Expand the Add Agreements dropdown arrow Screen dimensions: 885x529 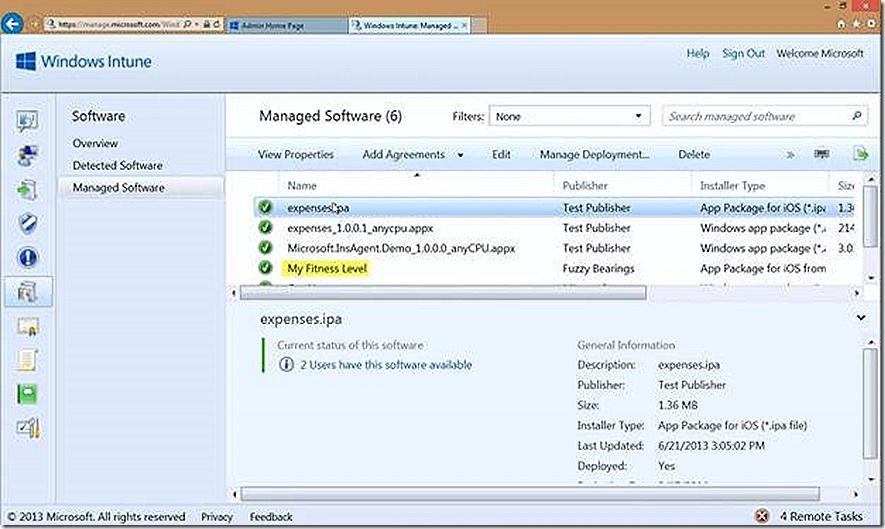pyautogui.click(x=460, y=155)
